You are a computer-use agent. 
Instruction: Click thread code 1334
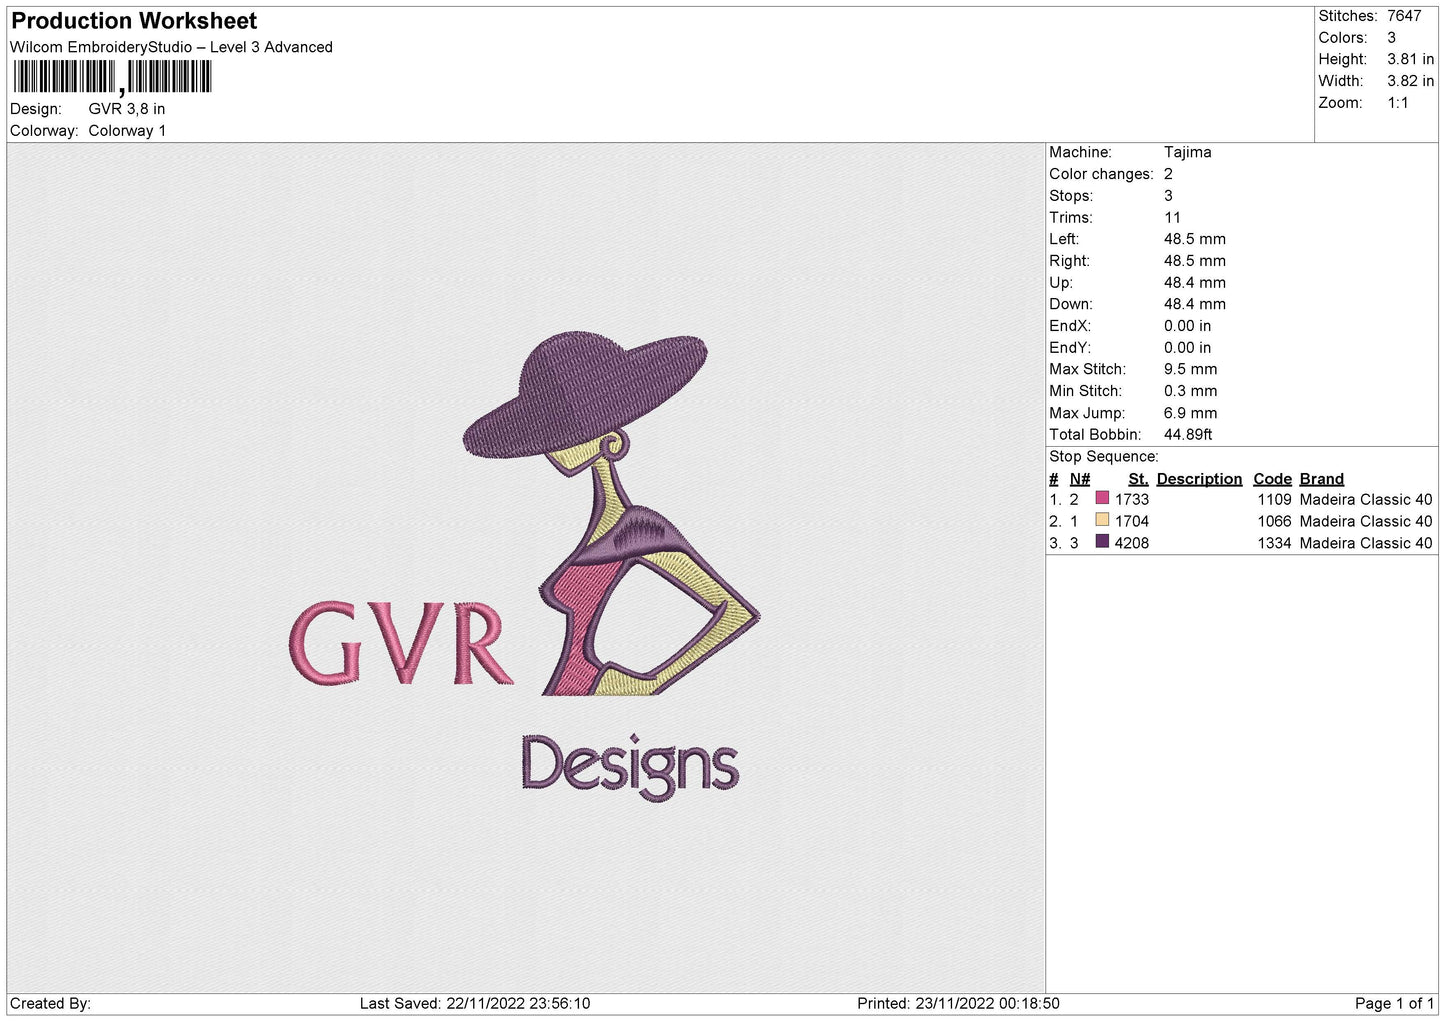pyautogui.click(x=1275, y=543)
